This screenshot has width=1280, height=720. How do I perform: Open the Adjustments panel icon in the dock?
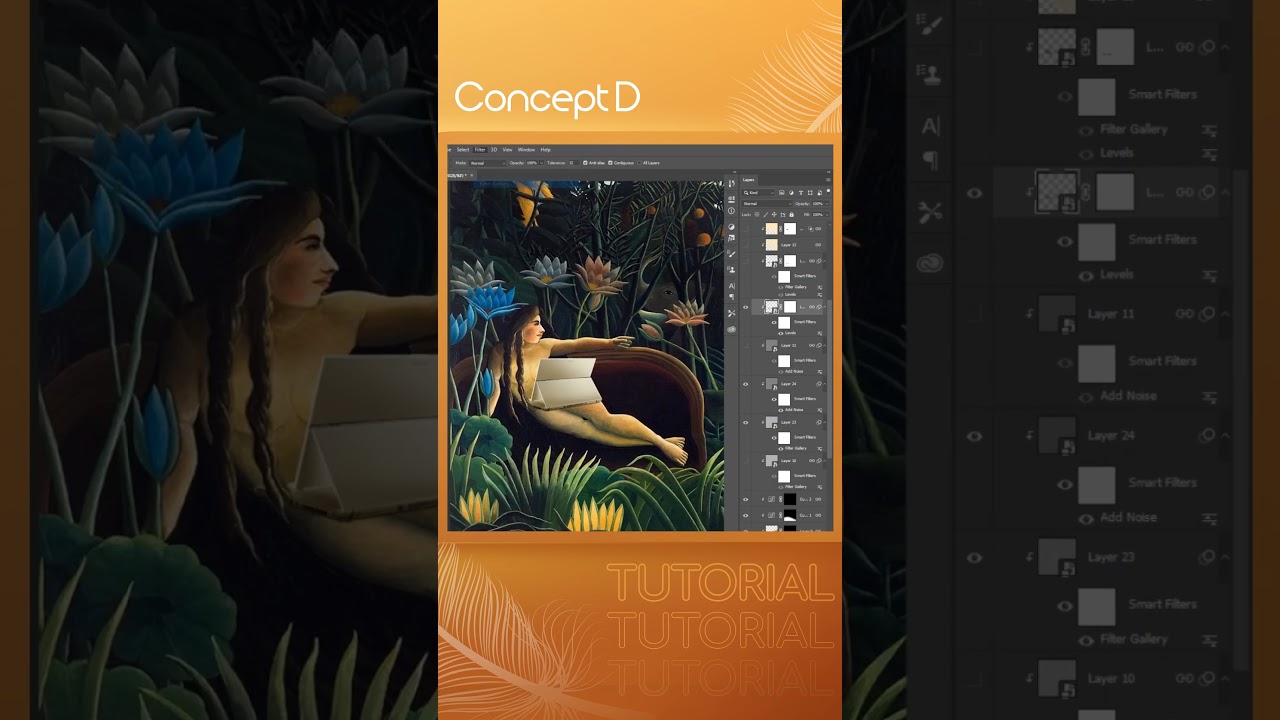[x=731, y=227]
